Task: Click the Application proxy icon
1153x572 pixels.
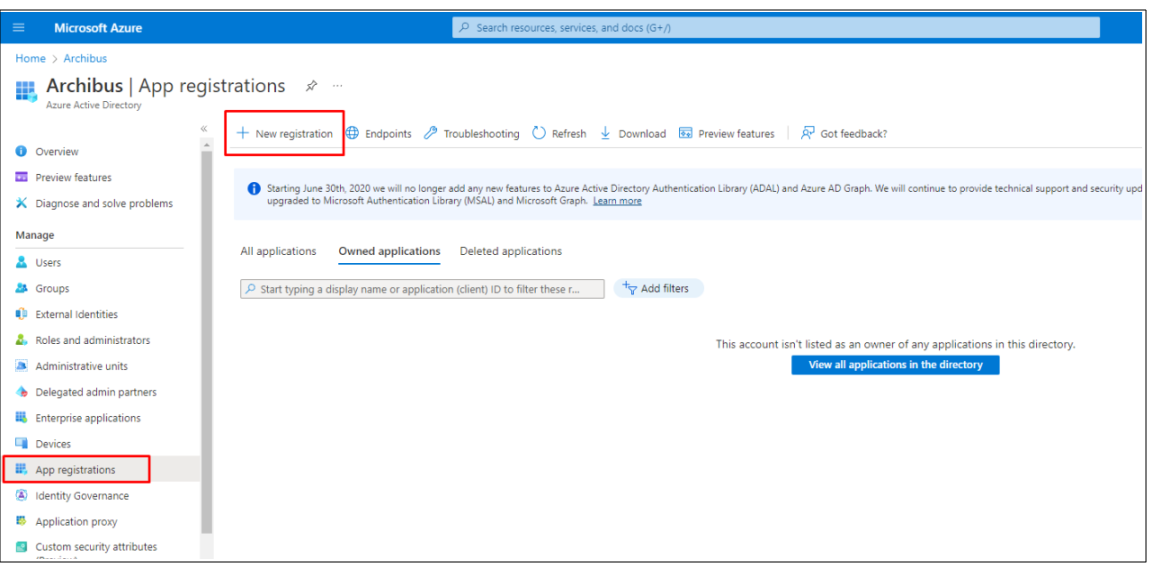Action: 21,521
